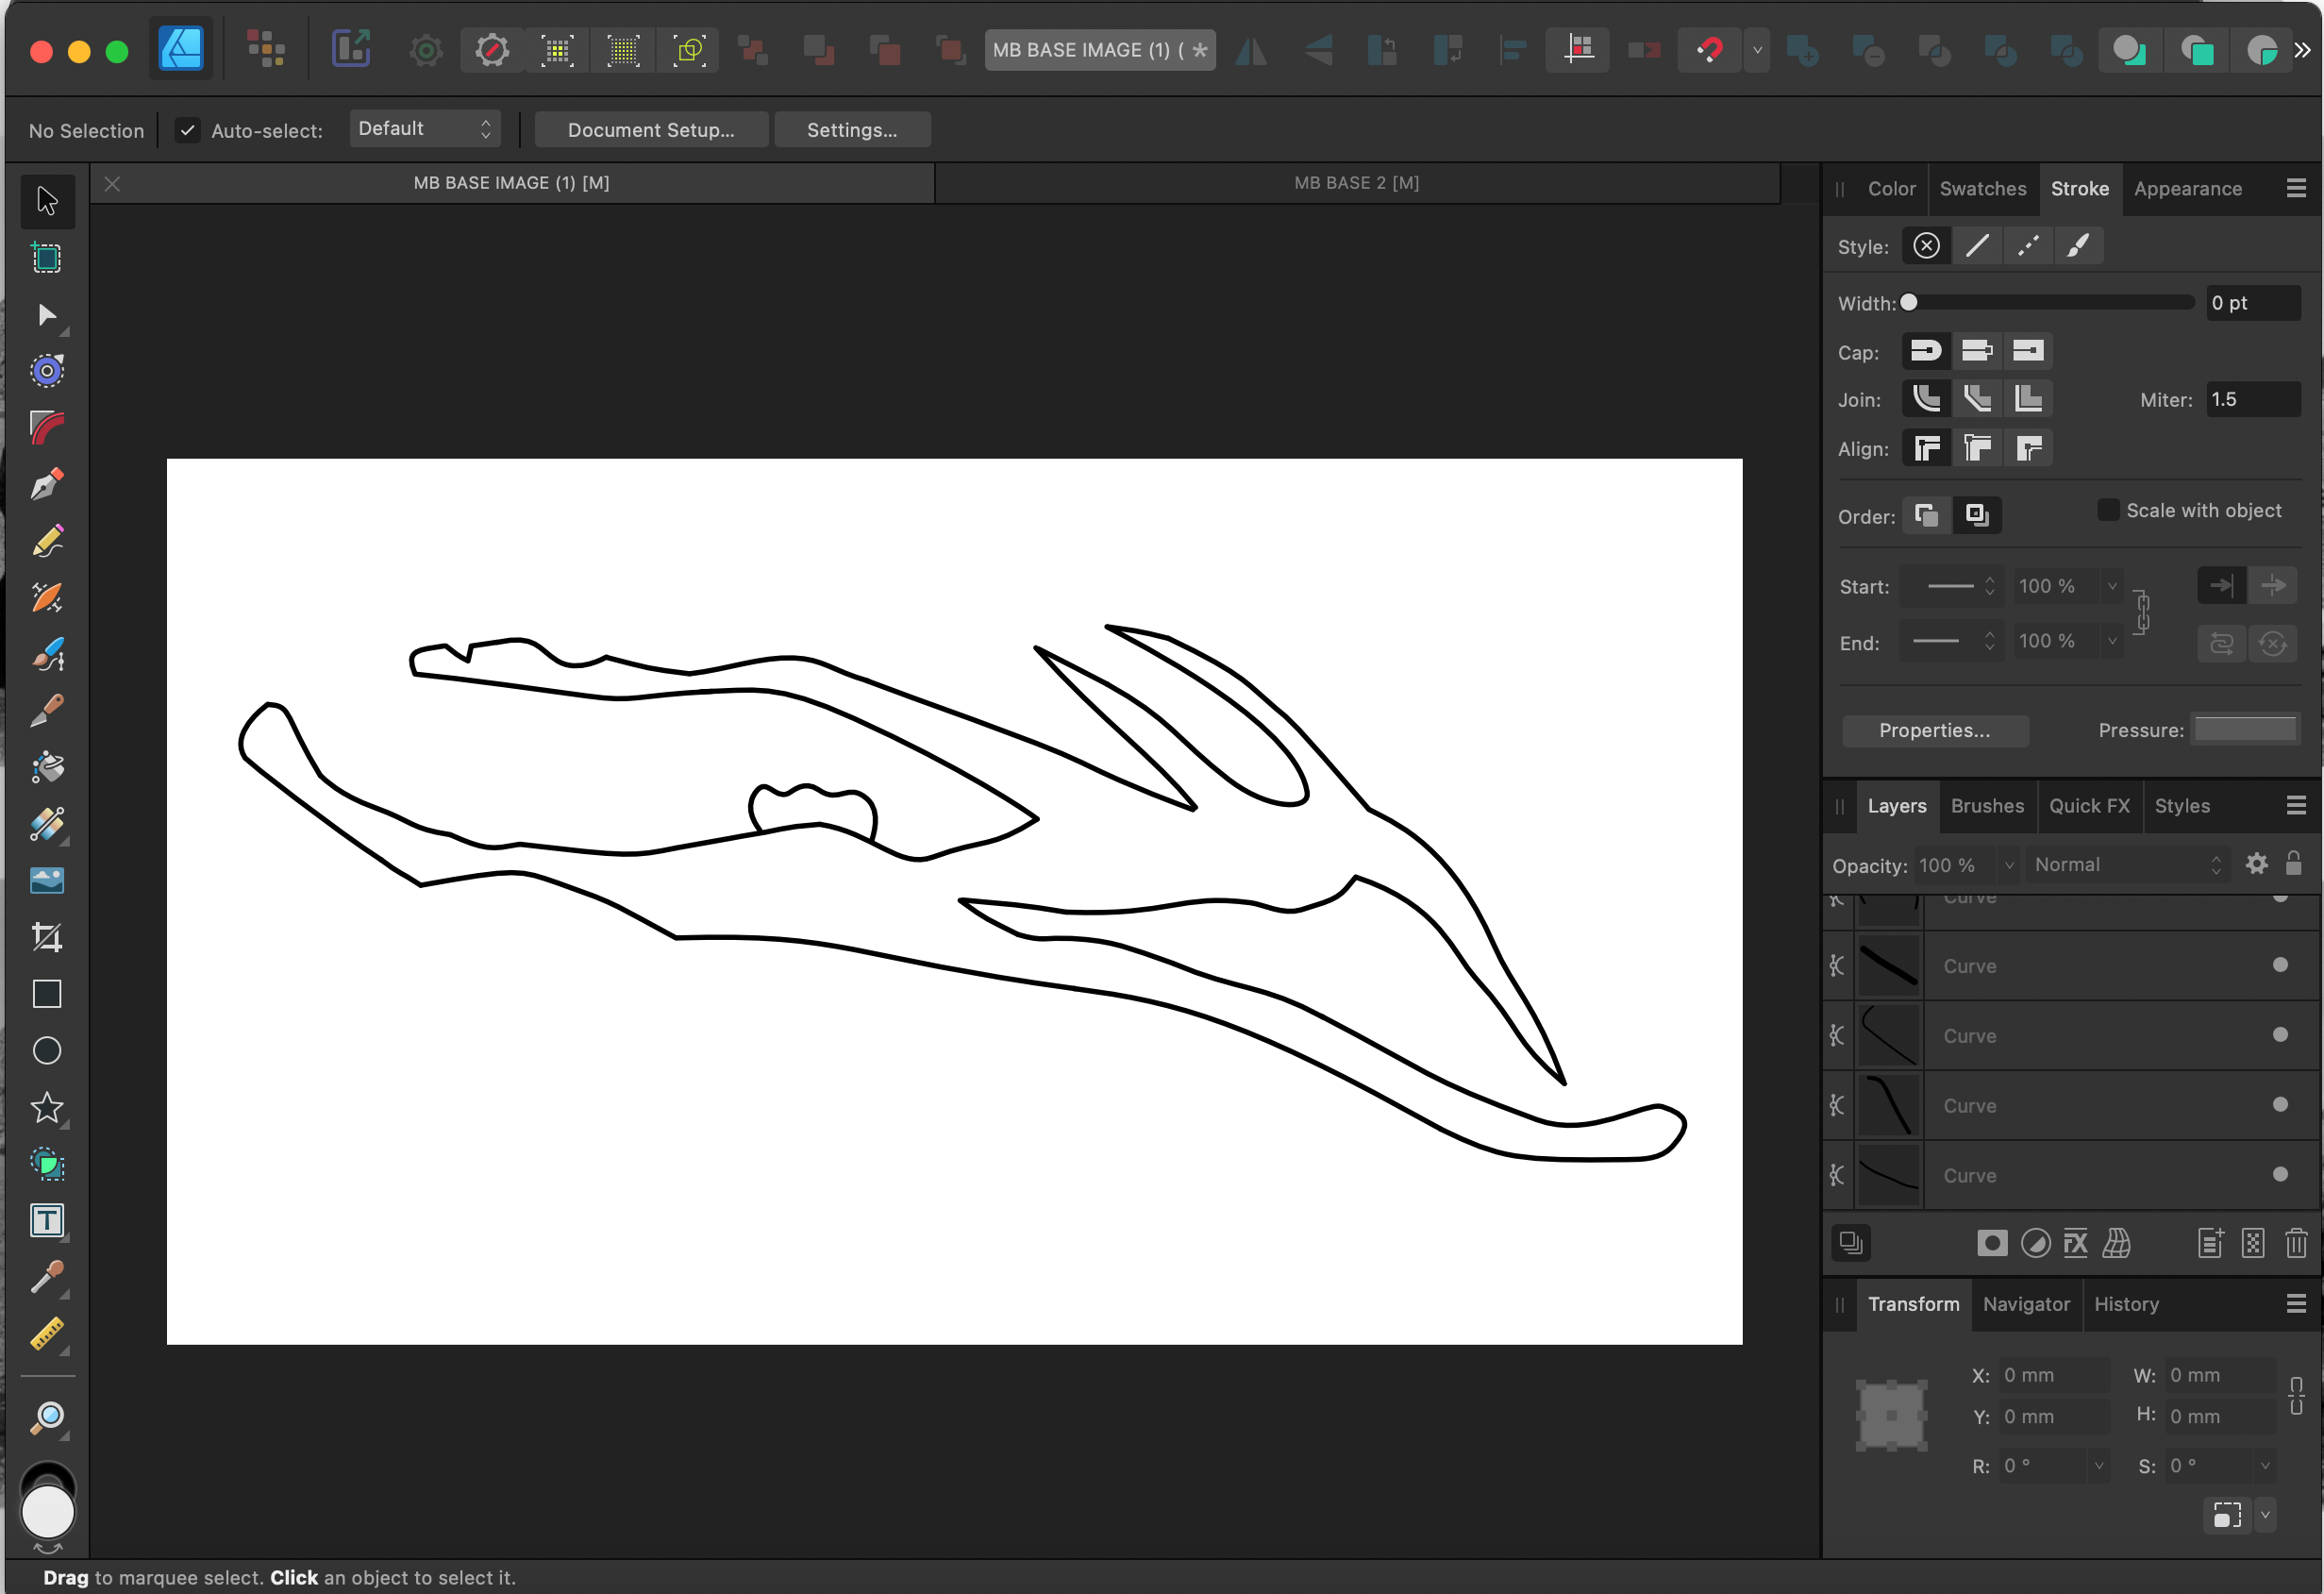Select the Crop tool
This screenshot has height=1594, width=2324.
[x=47, y=937]
